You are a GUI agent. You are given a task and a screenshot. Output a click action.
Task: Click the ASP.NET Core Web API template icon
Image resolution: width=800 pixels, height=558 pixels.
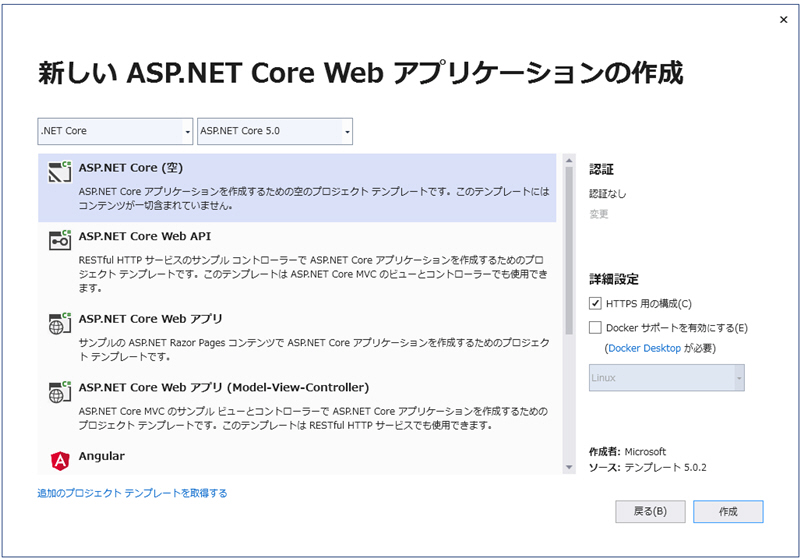tap(60, 240)
